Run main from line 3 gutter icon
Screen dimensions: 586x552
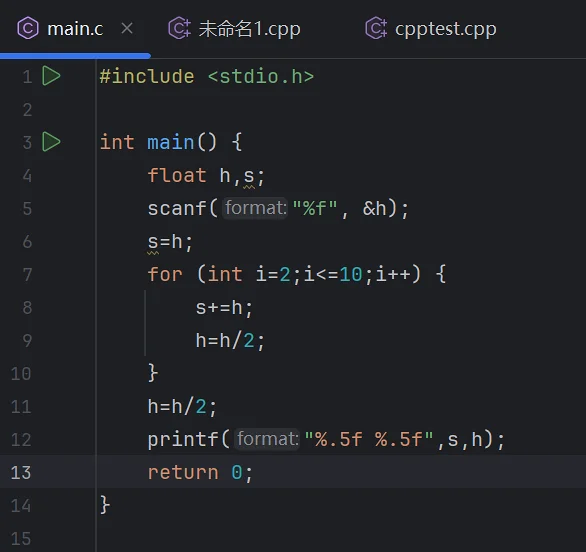coord(51,142)
